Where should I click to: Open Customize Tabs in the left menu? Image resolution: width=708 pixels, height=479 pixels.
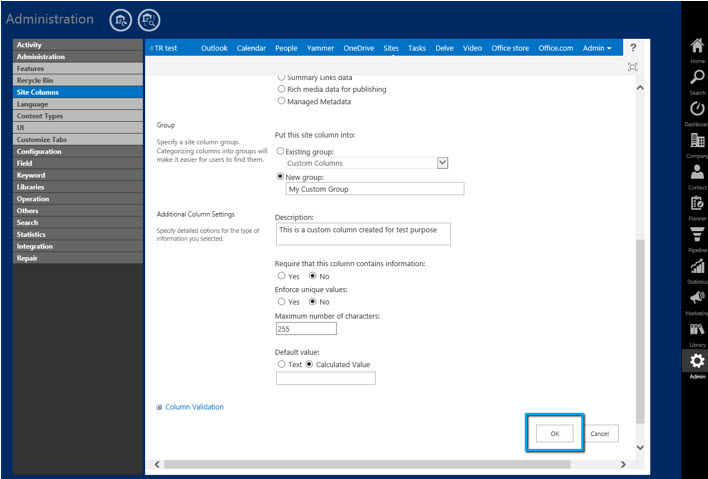coord(78,140)
